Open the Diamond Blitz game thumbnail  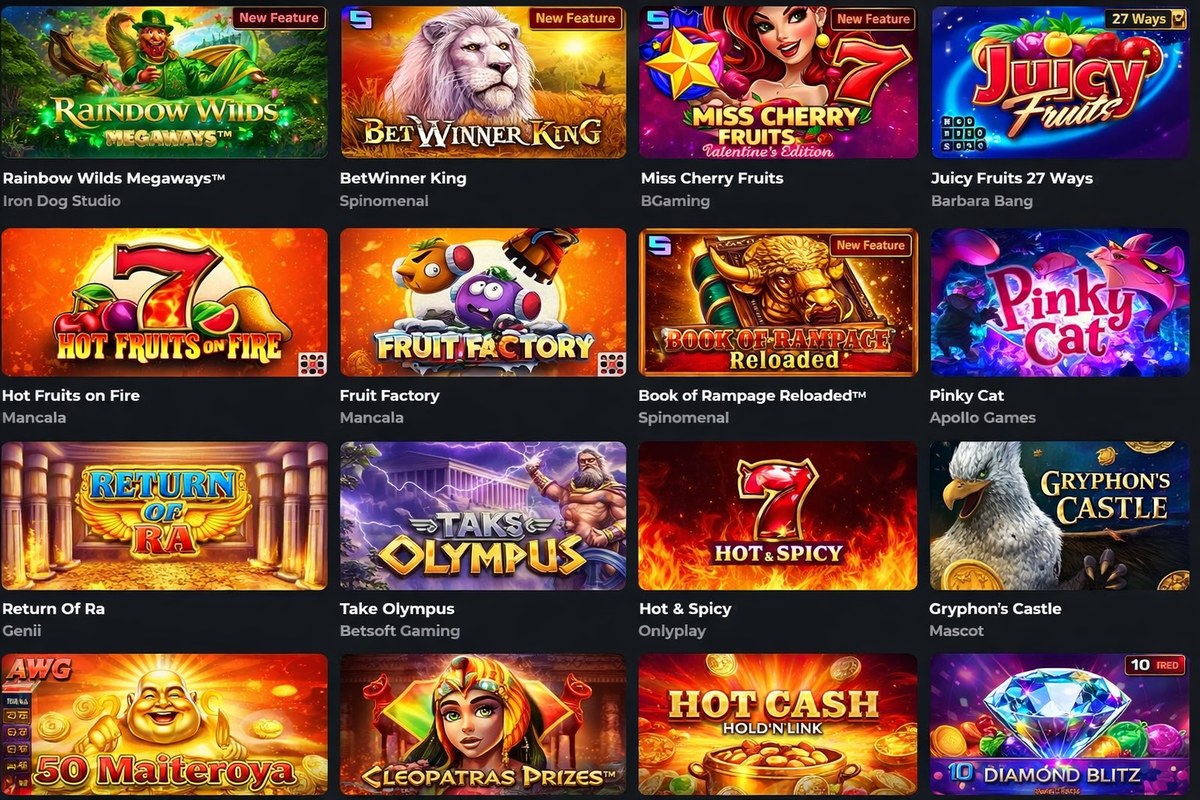pyautogui.click(x=1064, y=725)
